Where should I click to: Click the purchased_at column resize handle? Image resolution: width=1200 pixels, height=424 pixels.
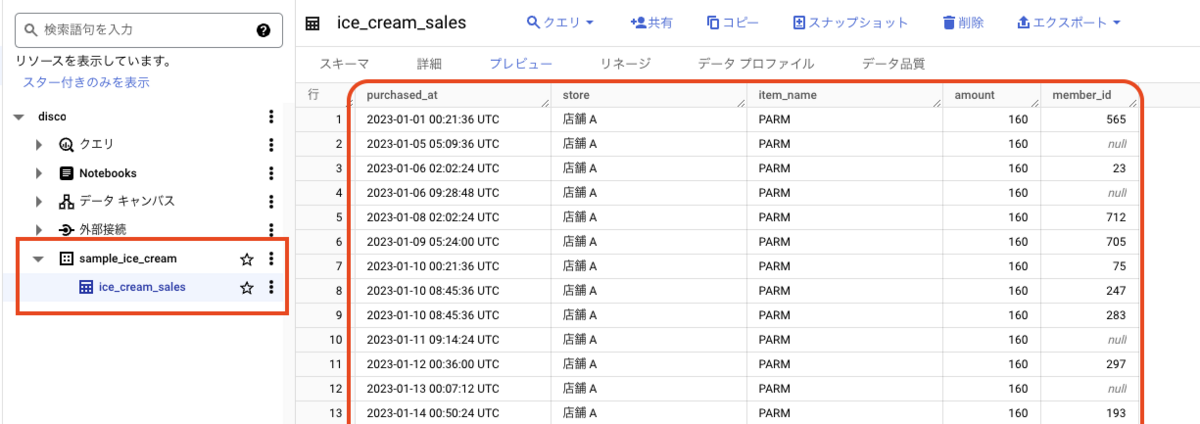545,103
